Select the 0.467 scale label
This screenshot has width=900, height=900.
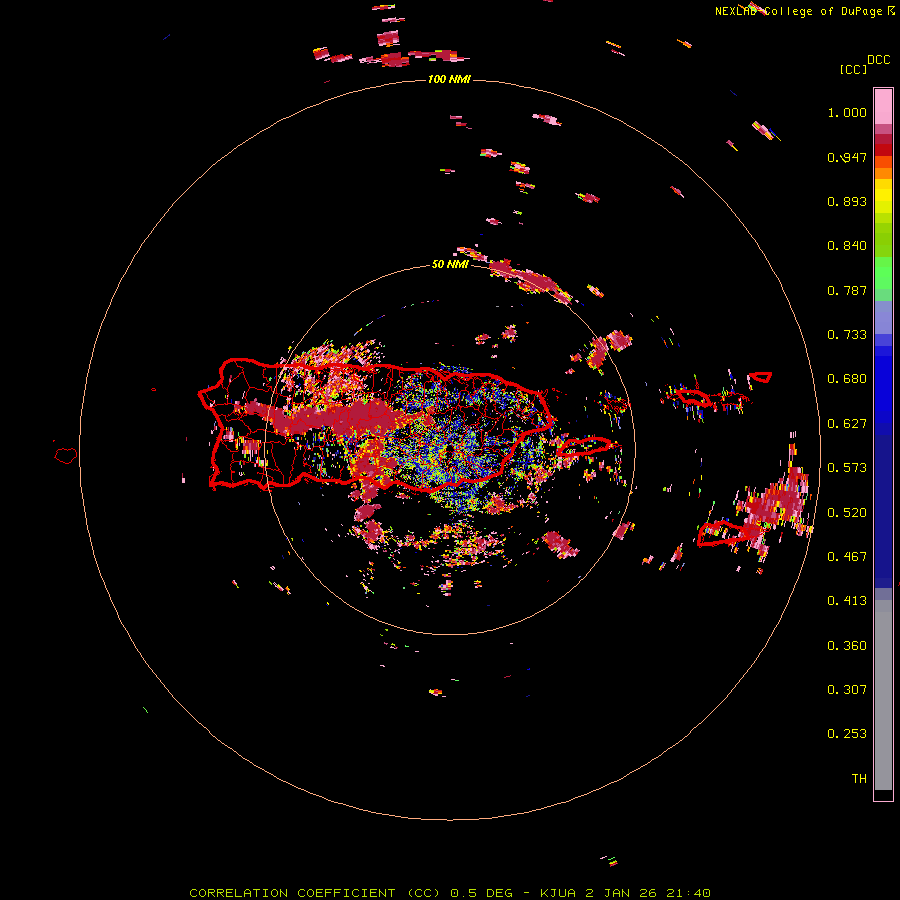847,557
